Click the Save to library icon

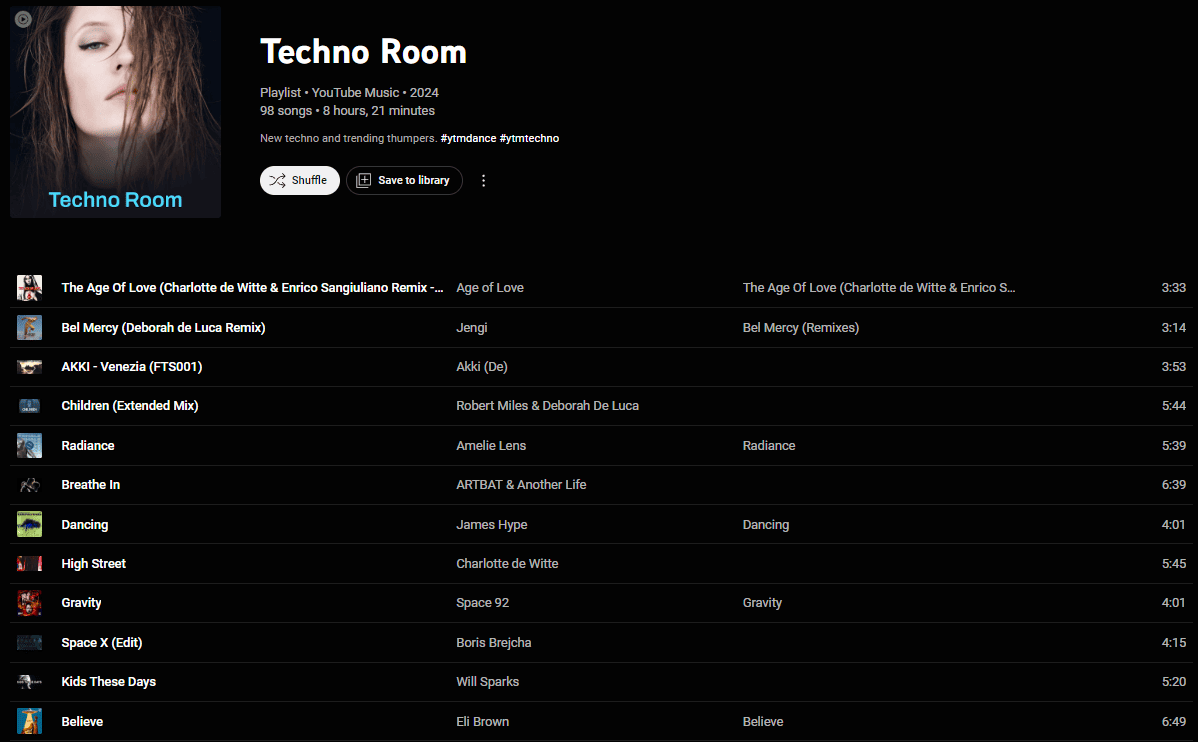pyautogui.click(x=363, y=180)
